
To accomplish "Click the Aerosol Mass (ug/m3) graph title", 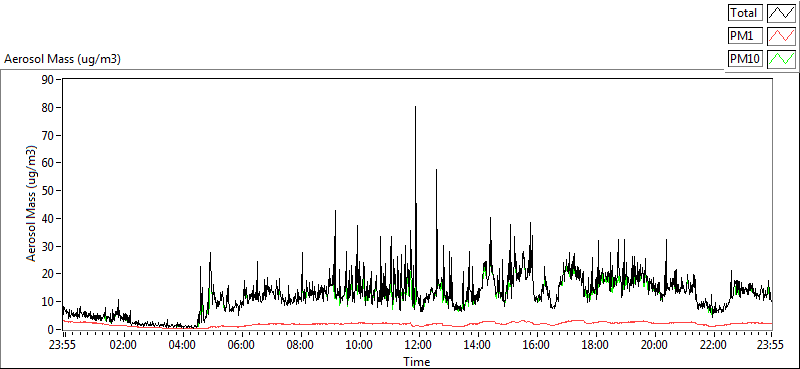I will [x=62, y=59].
